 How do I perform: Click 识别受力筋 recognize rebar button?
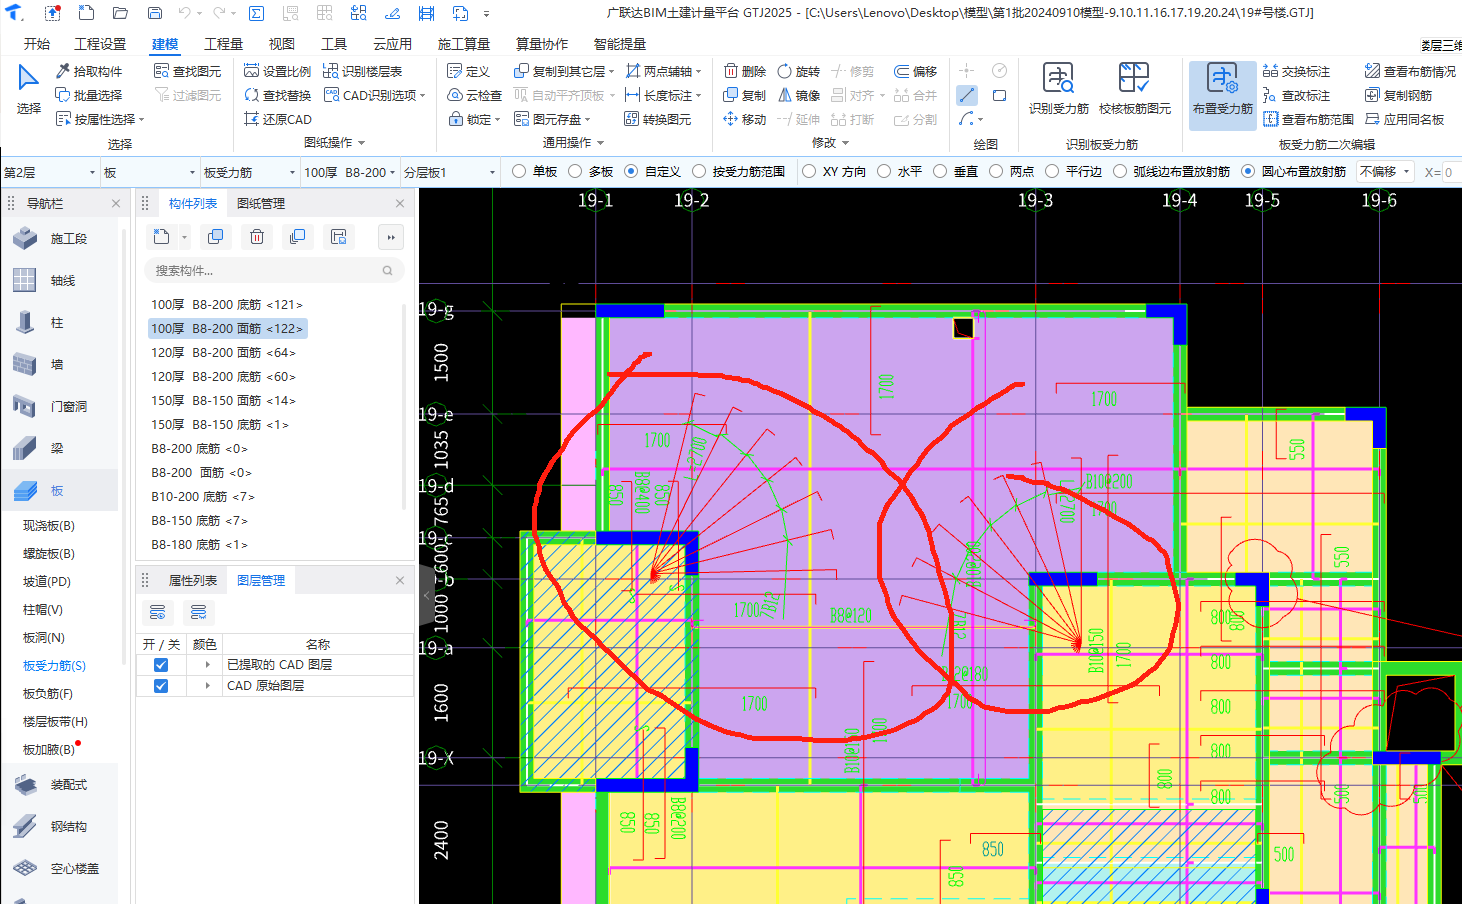pos(1058,89)
